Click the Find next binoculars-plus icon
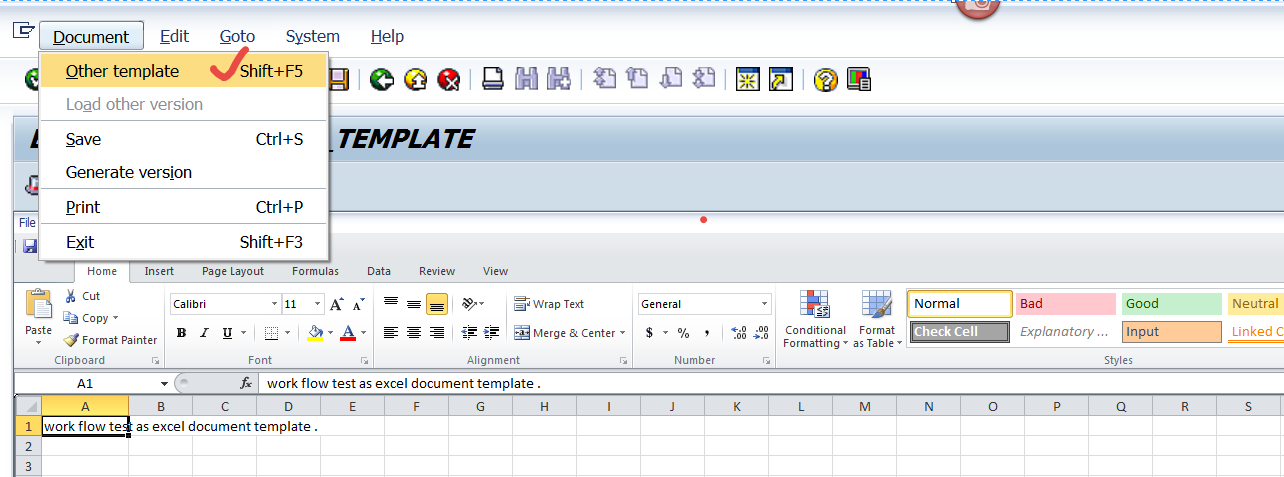Viewport: 1284px width, 477px height. tap(558, 80)
